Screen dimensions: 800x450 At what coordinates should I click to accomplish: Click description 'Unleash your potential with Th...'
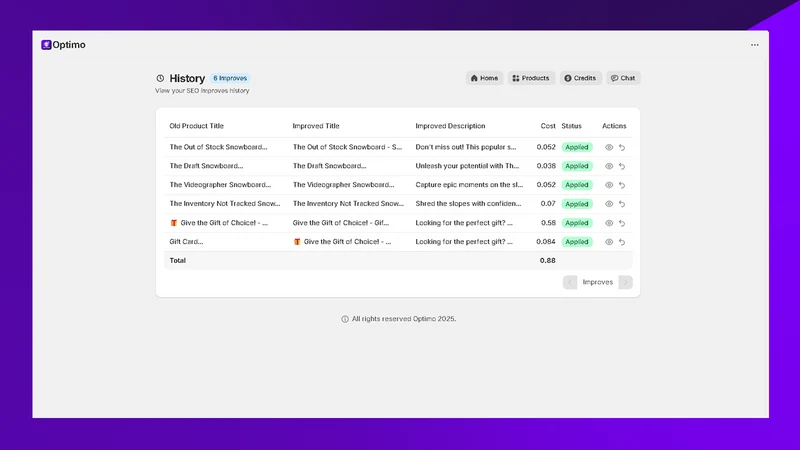click(x=467, y=166)
